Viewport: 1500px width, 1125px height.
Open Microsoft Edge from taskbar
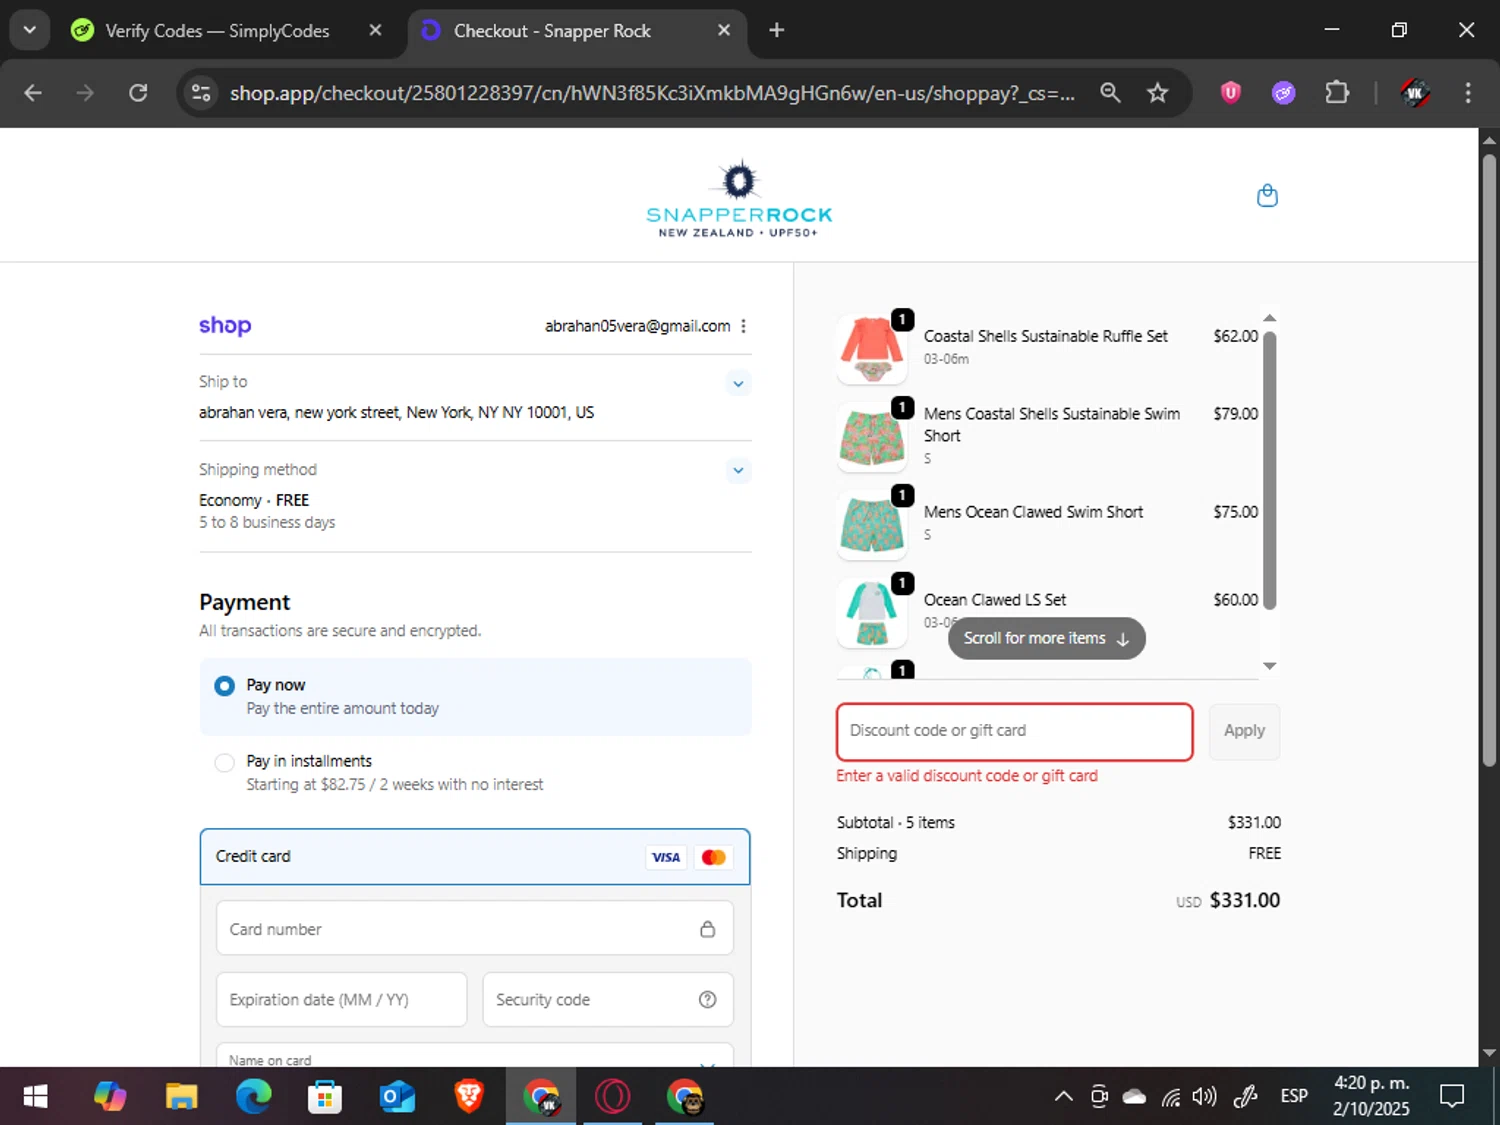253,1097
